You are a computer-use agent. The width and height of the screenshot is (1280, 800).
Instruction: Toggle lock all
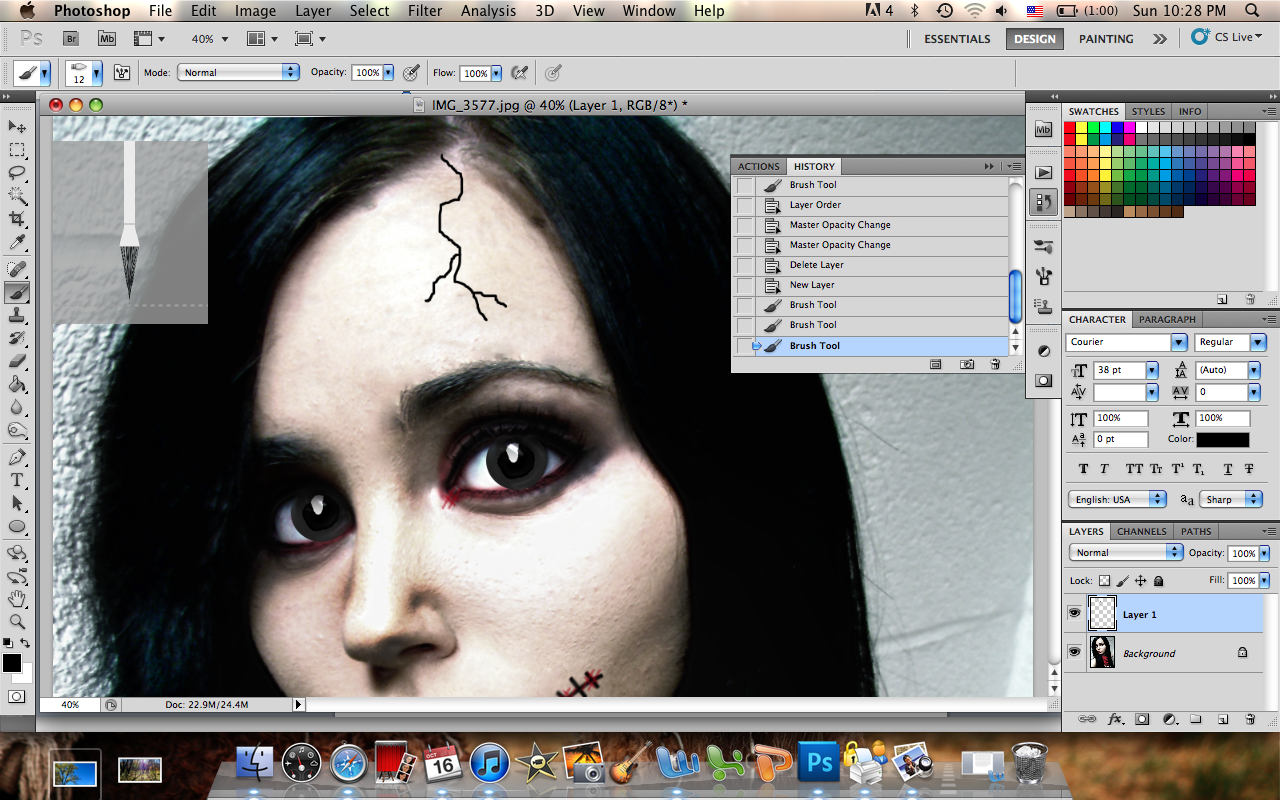(x=1158, y=580)
